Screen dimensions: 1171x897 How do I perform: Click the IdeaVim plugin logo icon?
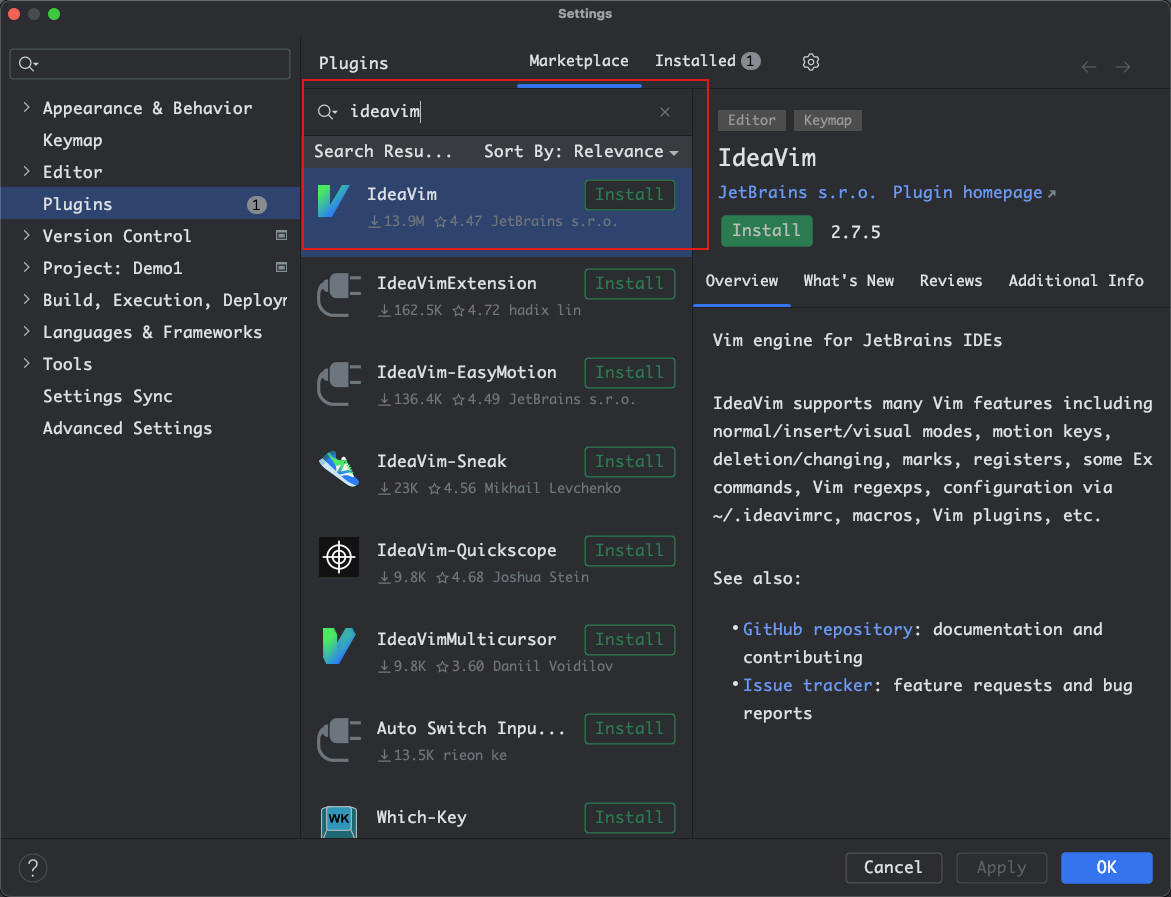[x=333, y=201]
